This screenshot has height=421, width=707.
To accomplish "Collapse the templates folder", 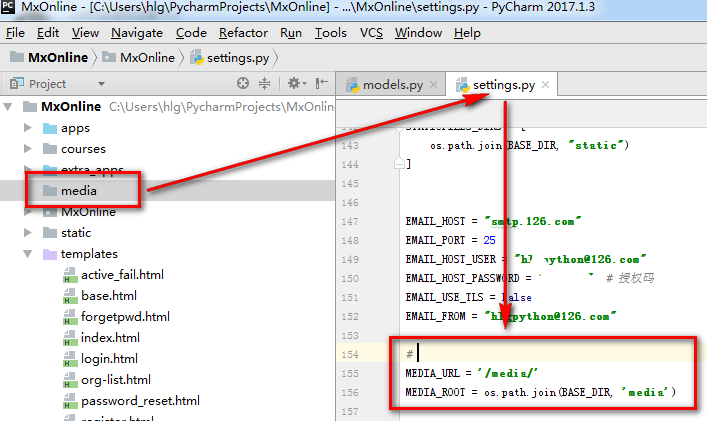I will coord(28,254).
